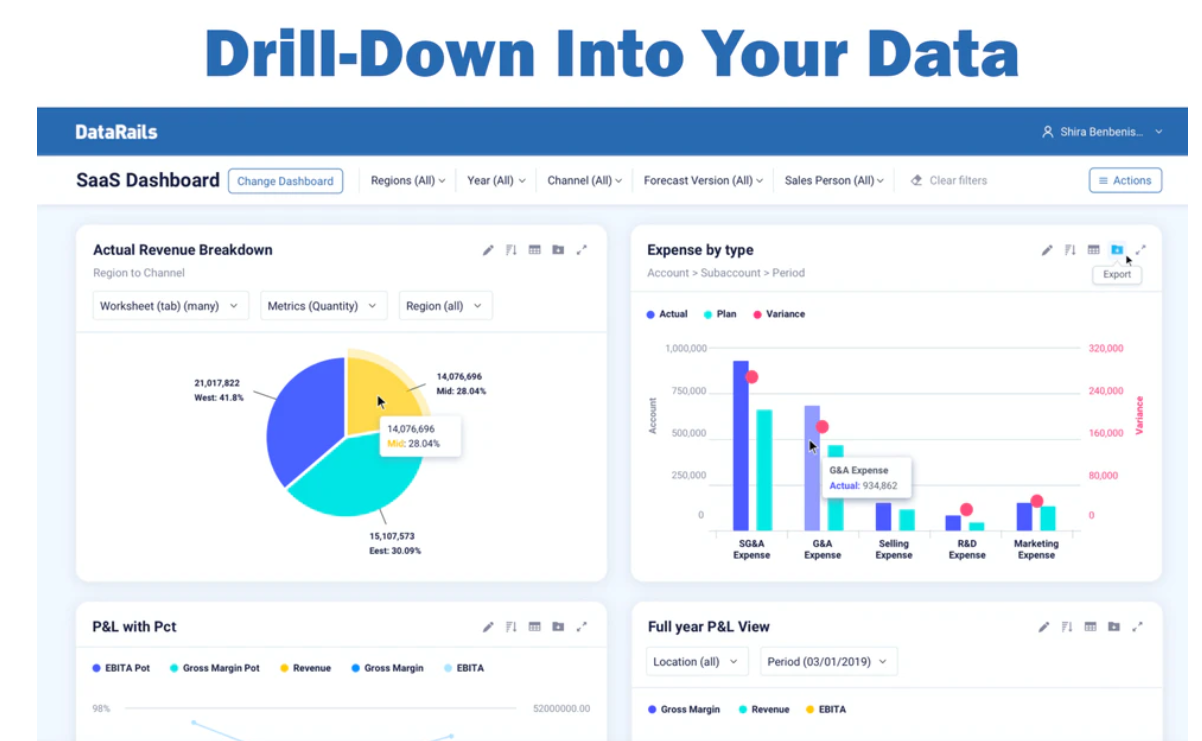Screen dimensions: 1202x741
Task: Open the edit pencil icon on Actual Revenue Breakdown
Action: click(487, 250)
